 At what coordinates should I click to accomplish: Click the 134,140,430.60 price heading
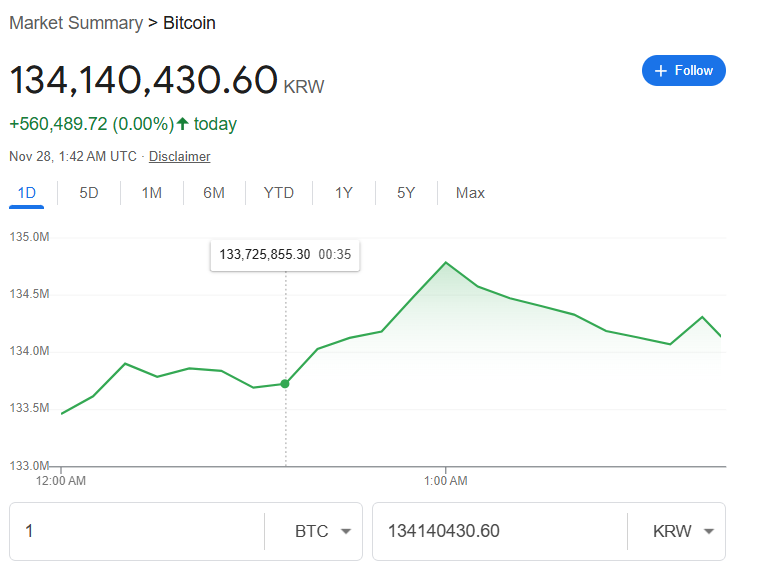[x=143, y=79]
